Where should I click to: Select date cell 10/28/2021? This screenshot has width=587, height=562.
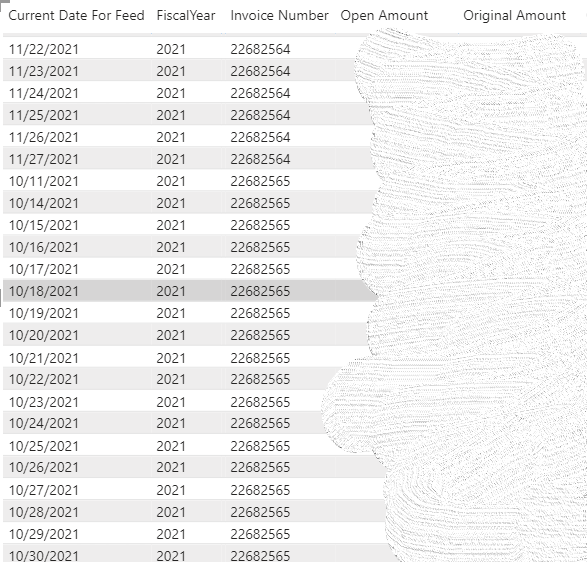tap(44, 512)
